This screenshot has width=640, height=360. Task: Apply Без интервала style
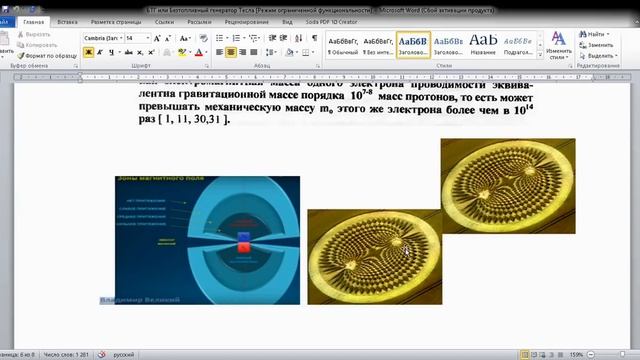(x=378, y=45)
